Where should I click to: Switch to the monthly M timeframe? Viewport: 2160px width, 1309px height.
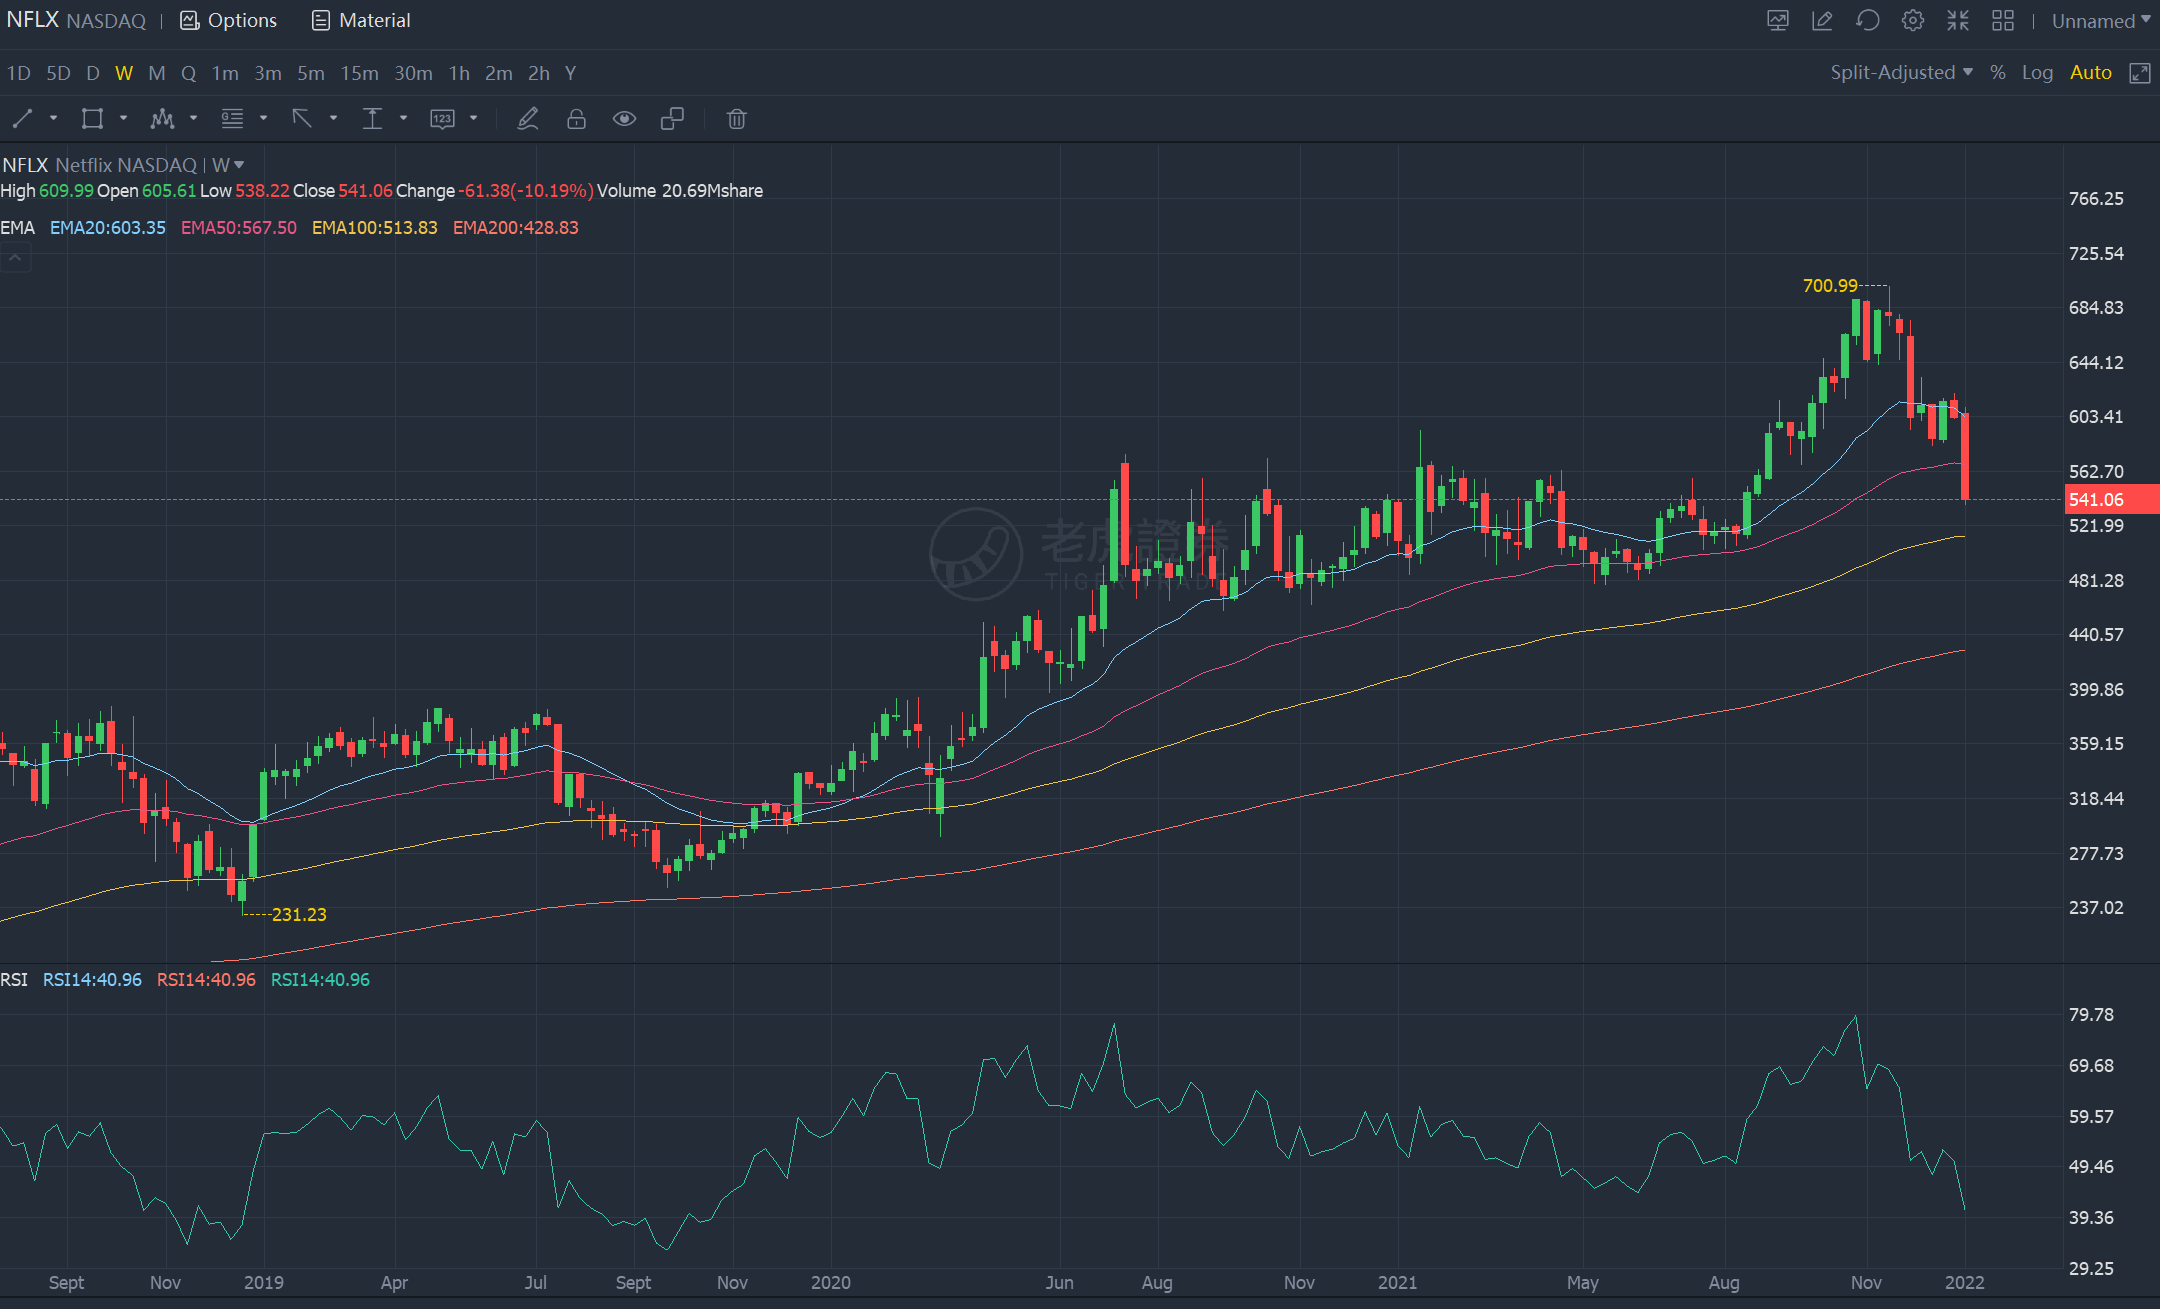click(x=156, y=73)
